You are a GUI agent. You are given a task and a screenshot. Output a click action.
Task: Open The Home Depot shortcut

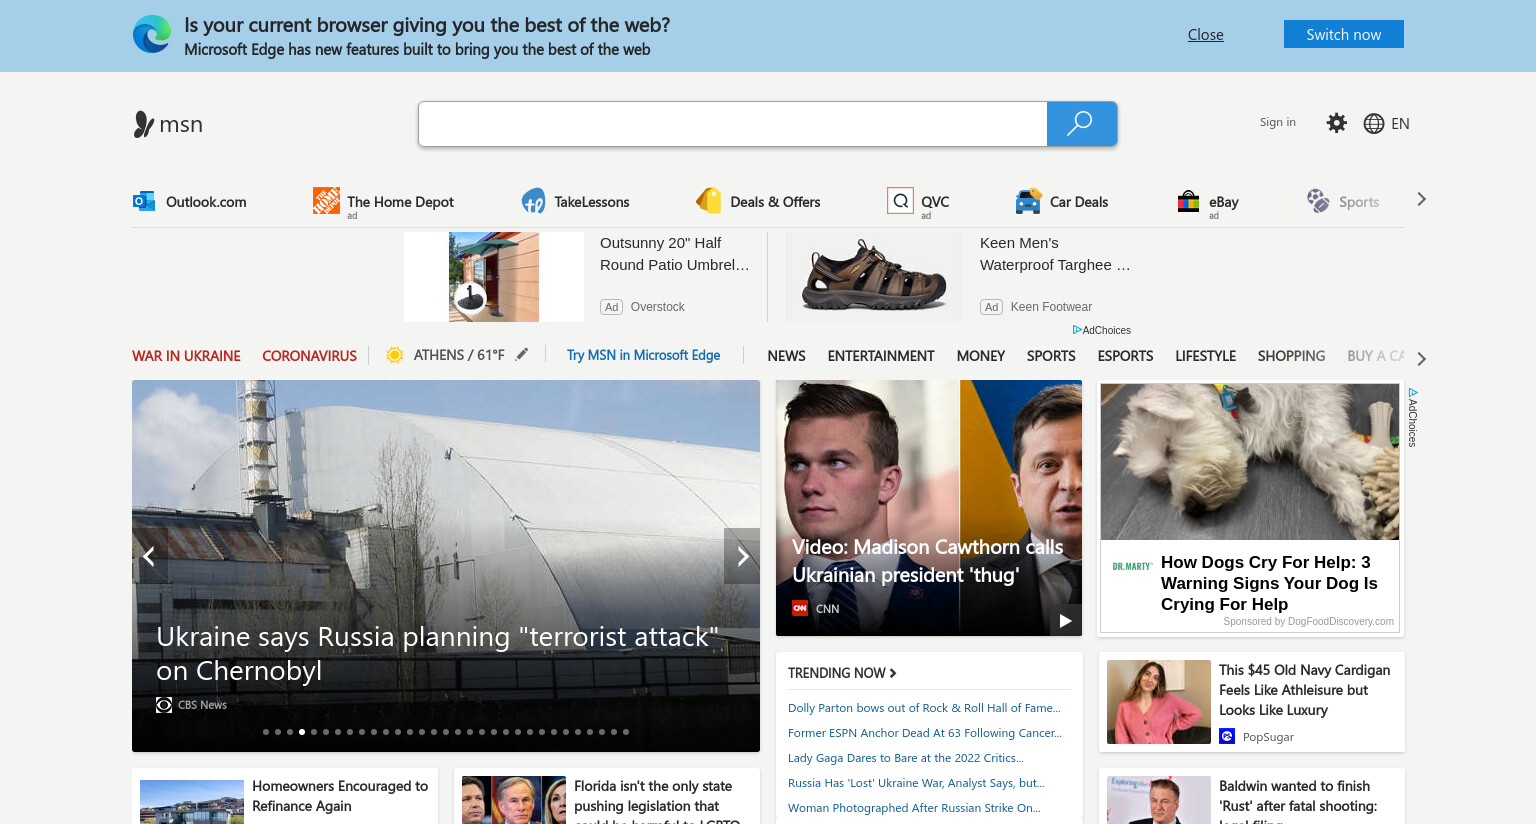(383, 202)
